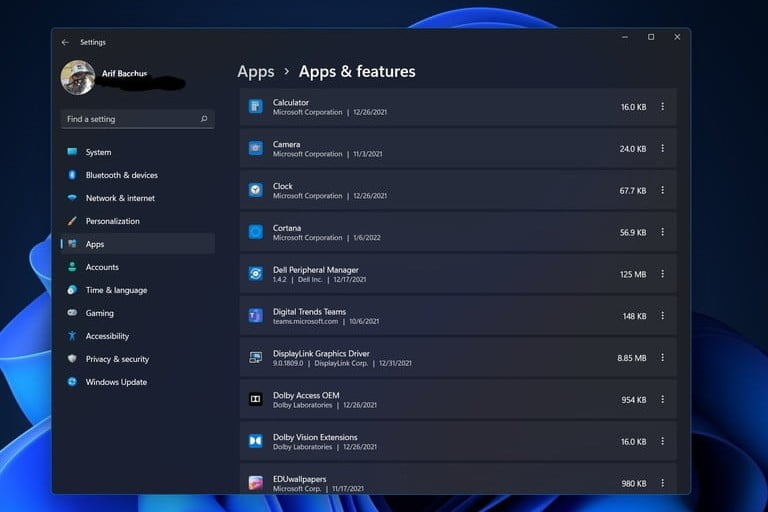
Task: Click the Accessibility figure icon
Action: [x=72, y=336]
